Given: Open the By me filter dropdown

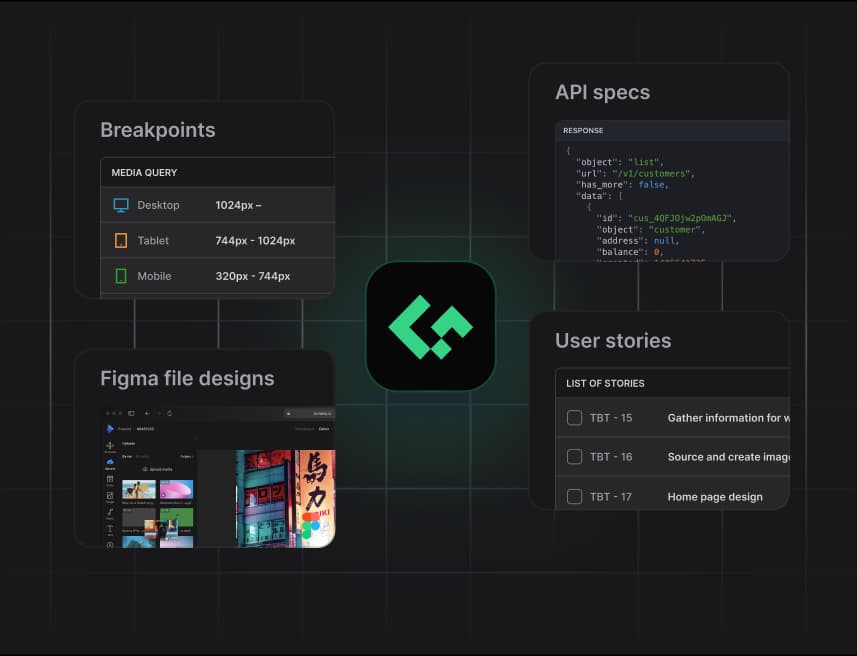Looking at the screenshot, I should pos(126,456).
